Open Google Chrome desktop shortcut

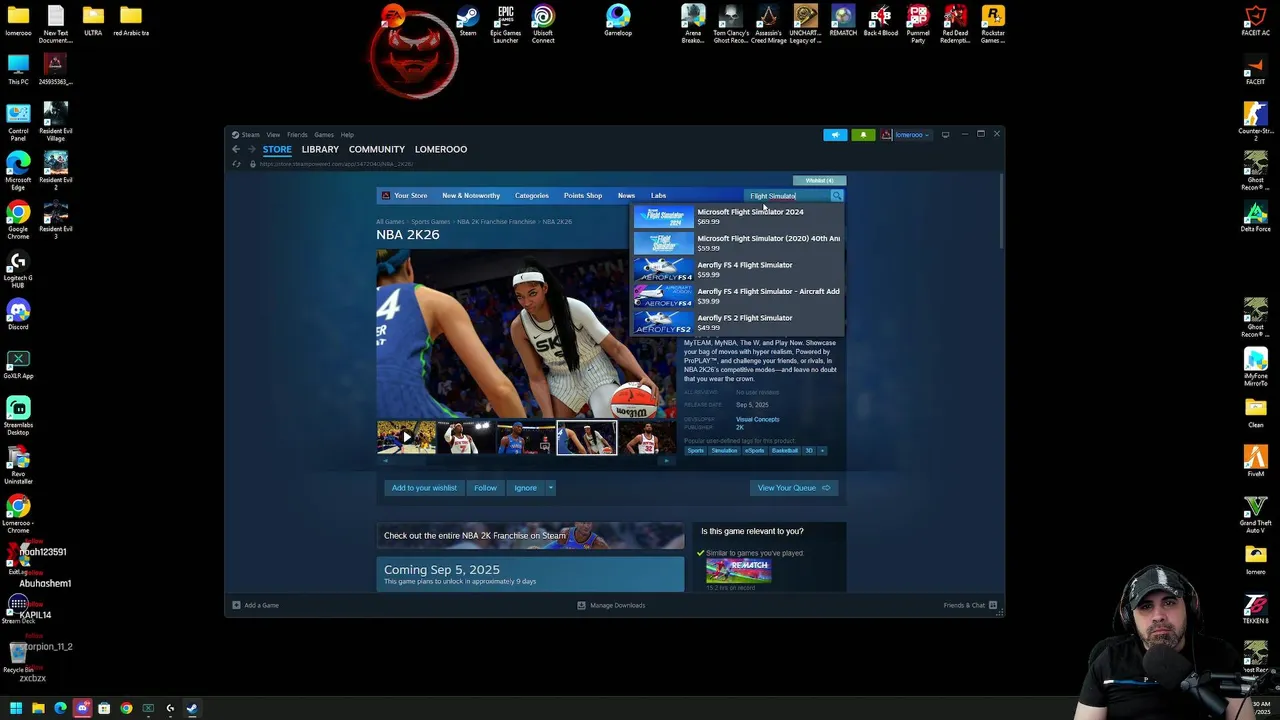[x=18, y=221]
